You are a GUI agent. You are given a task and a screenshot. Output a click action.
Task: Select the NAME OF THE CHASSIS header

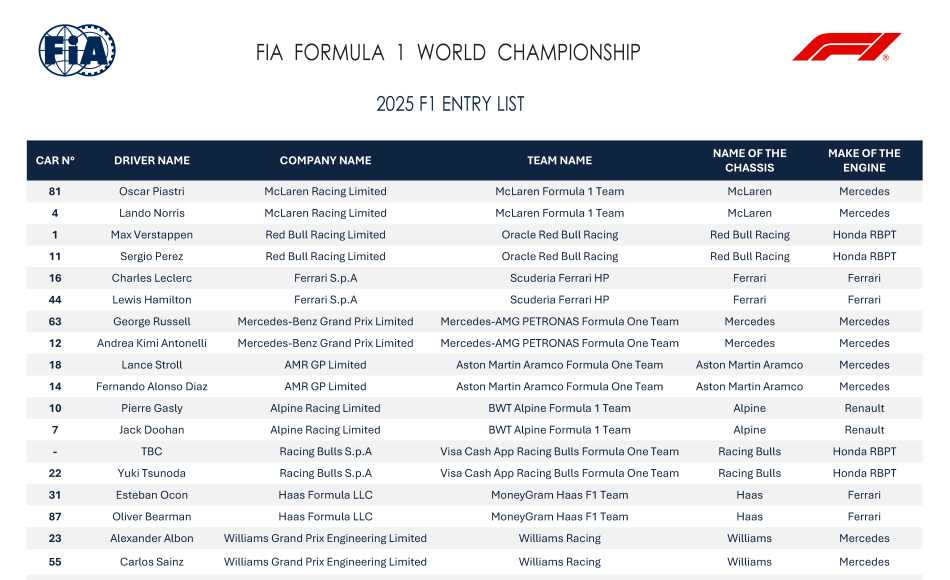click(x=749, y=160)
